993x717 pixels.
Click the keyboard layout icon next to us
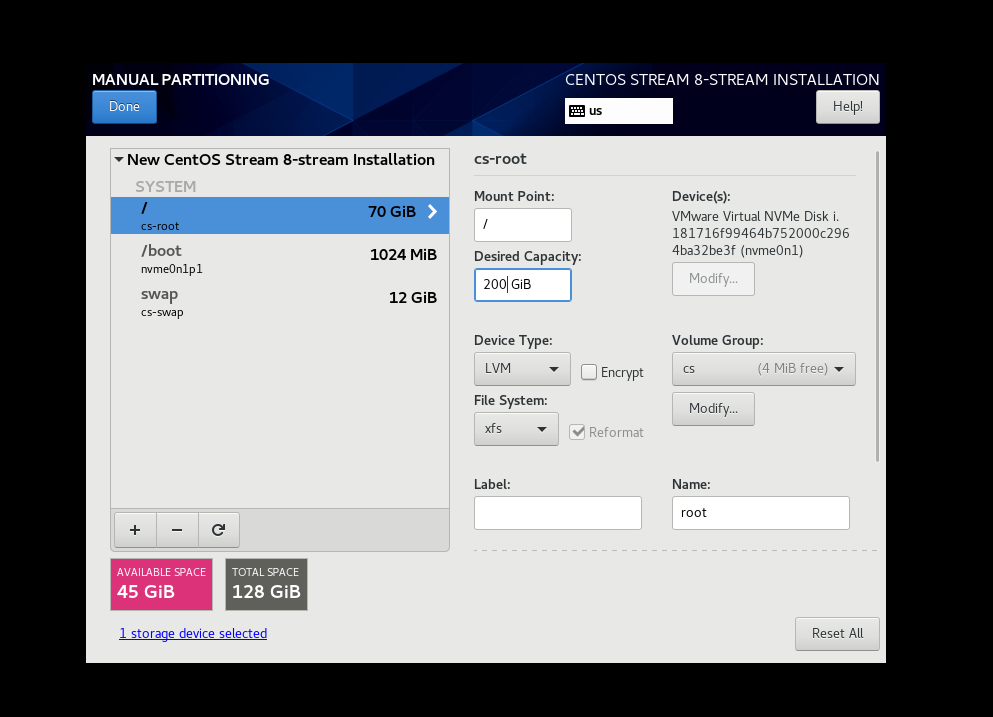click(x=577, y=111)
